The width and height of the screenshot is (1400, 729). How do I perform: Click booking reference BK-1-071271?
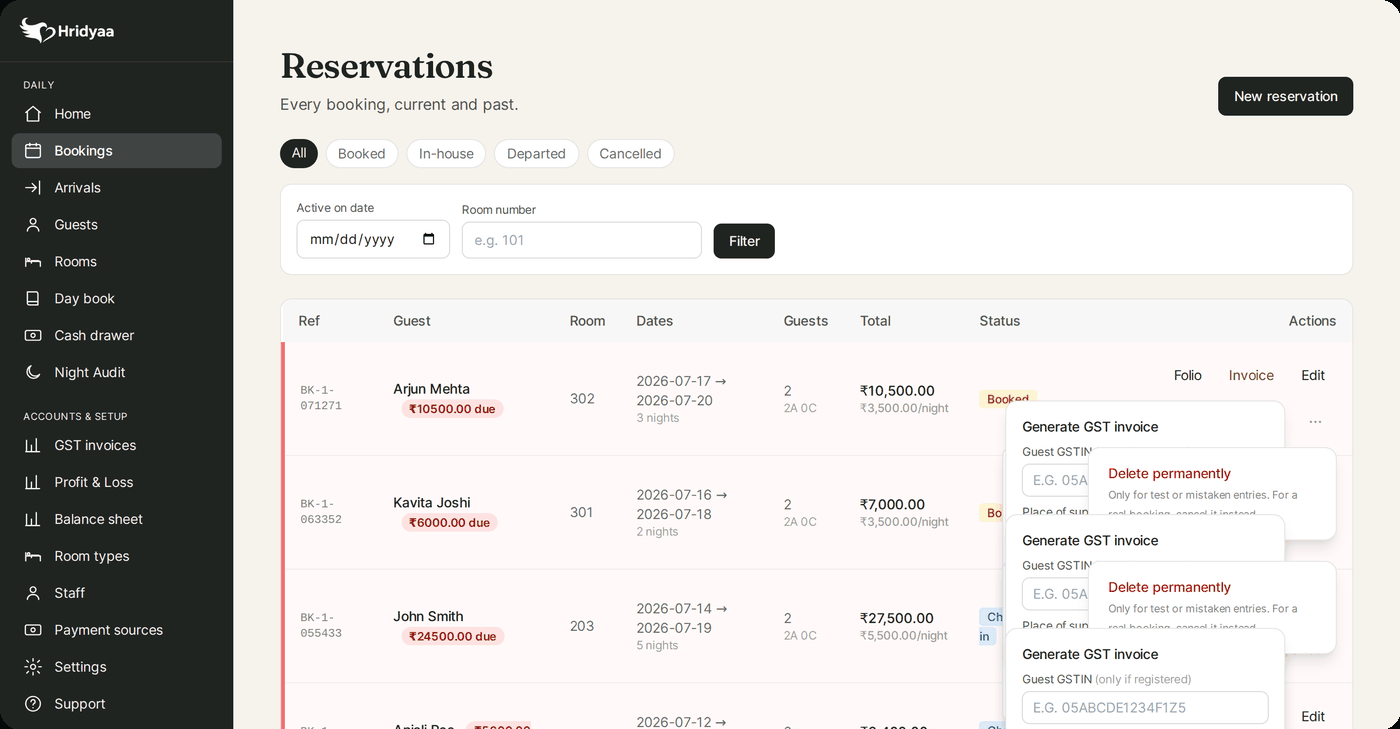[321, 398]
